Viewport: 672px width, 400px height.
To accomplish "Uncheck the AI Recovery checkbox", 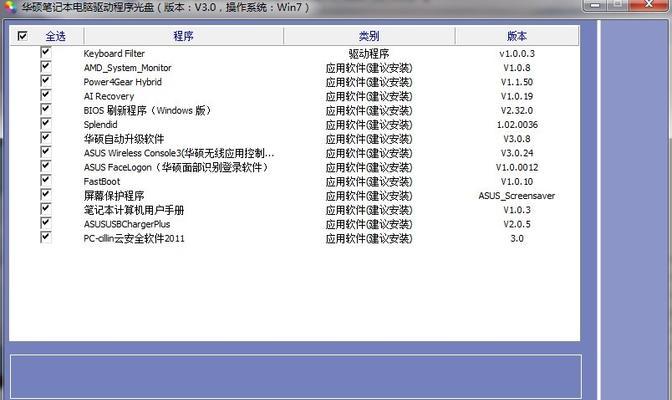I will coord(46,95).
